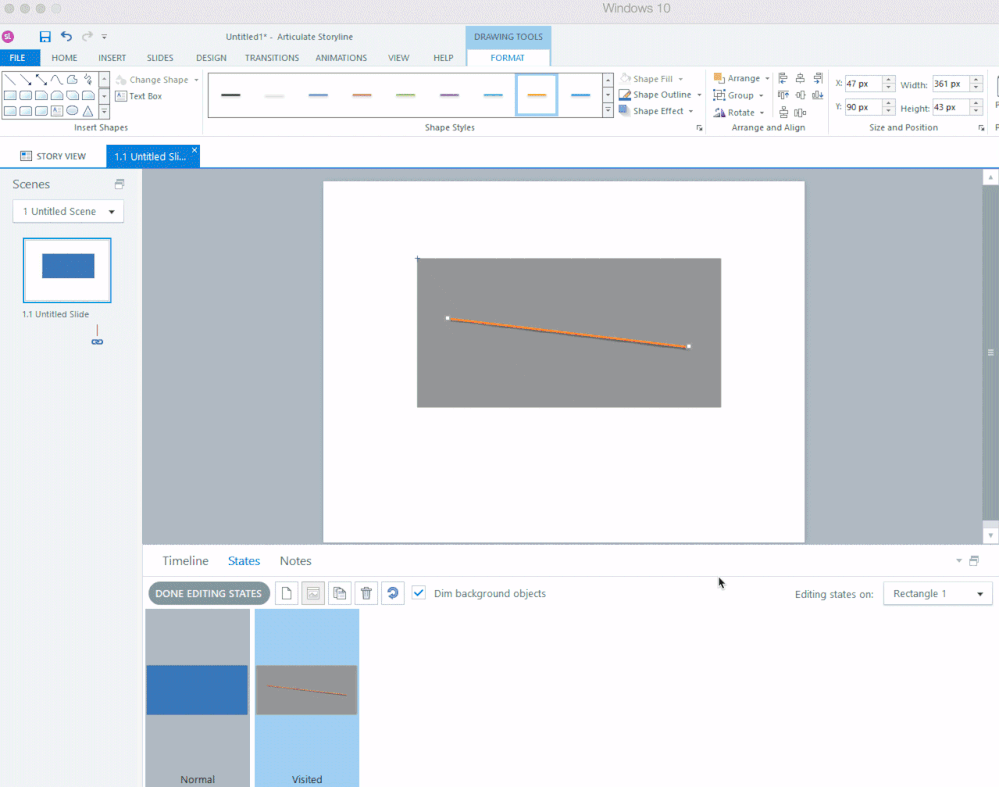This screenshot has width=999, height=787.
Task: Click the Save icon in quick access toolbar
Action: pyautogui.click(x=45, y=37)
